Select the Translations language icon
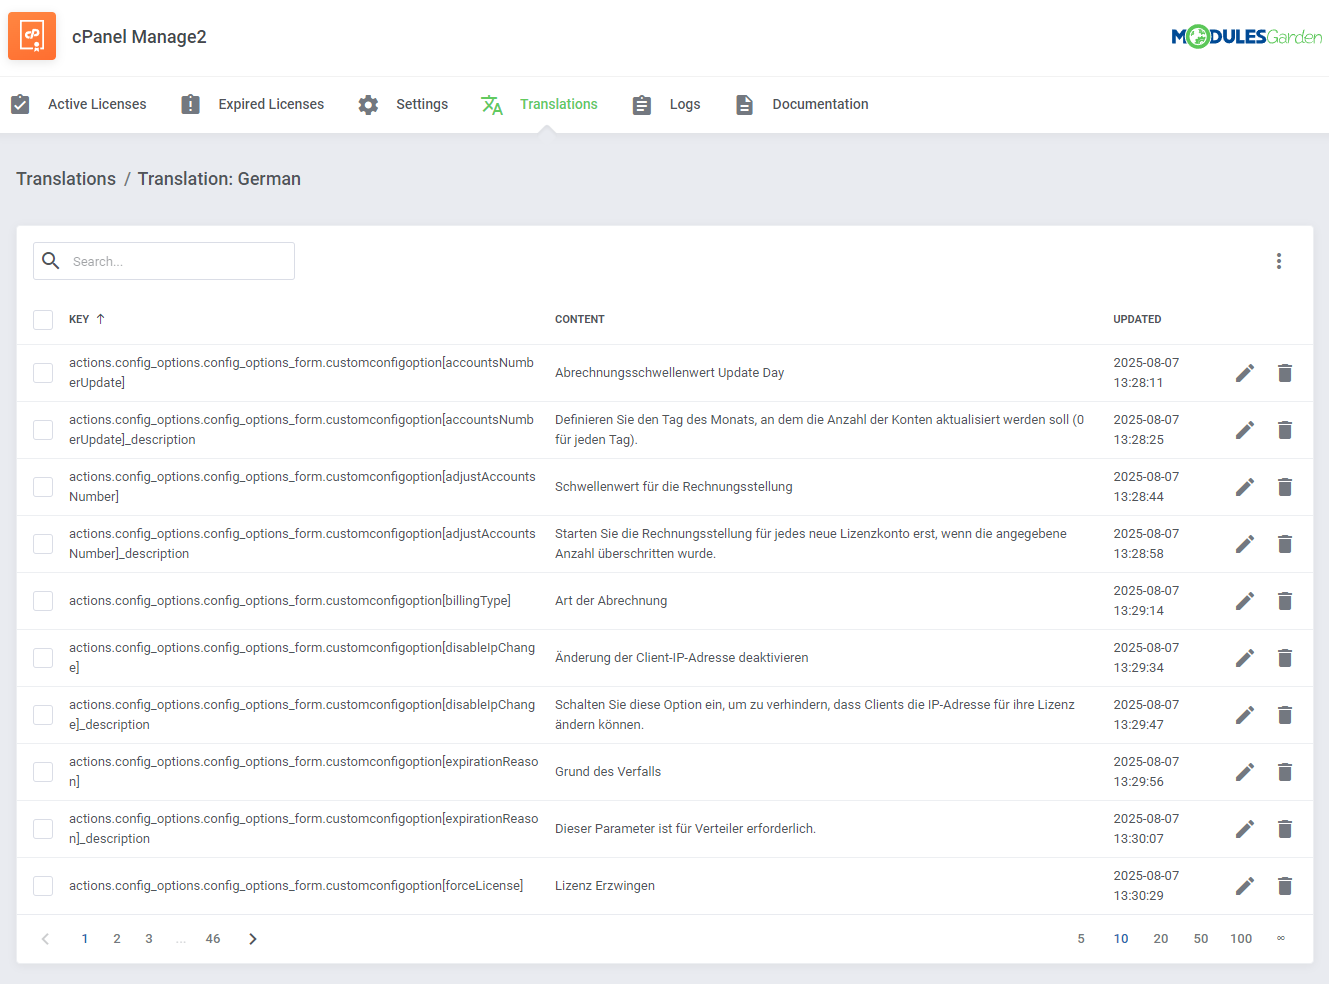1329x984 pixels. click(x=491, y=104)
